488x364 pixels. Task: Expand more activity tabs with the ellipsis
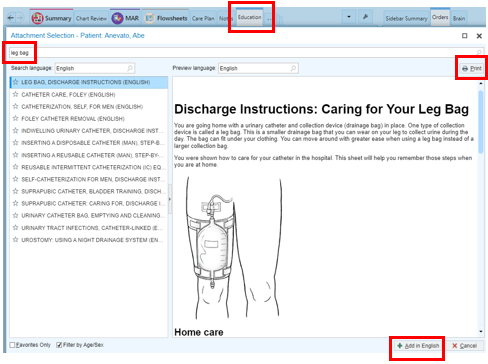(269, 19)
